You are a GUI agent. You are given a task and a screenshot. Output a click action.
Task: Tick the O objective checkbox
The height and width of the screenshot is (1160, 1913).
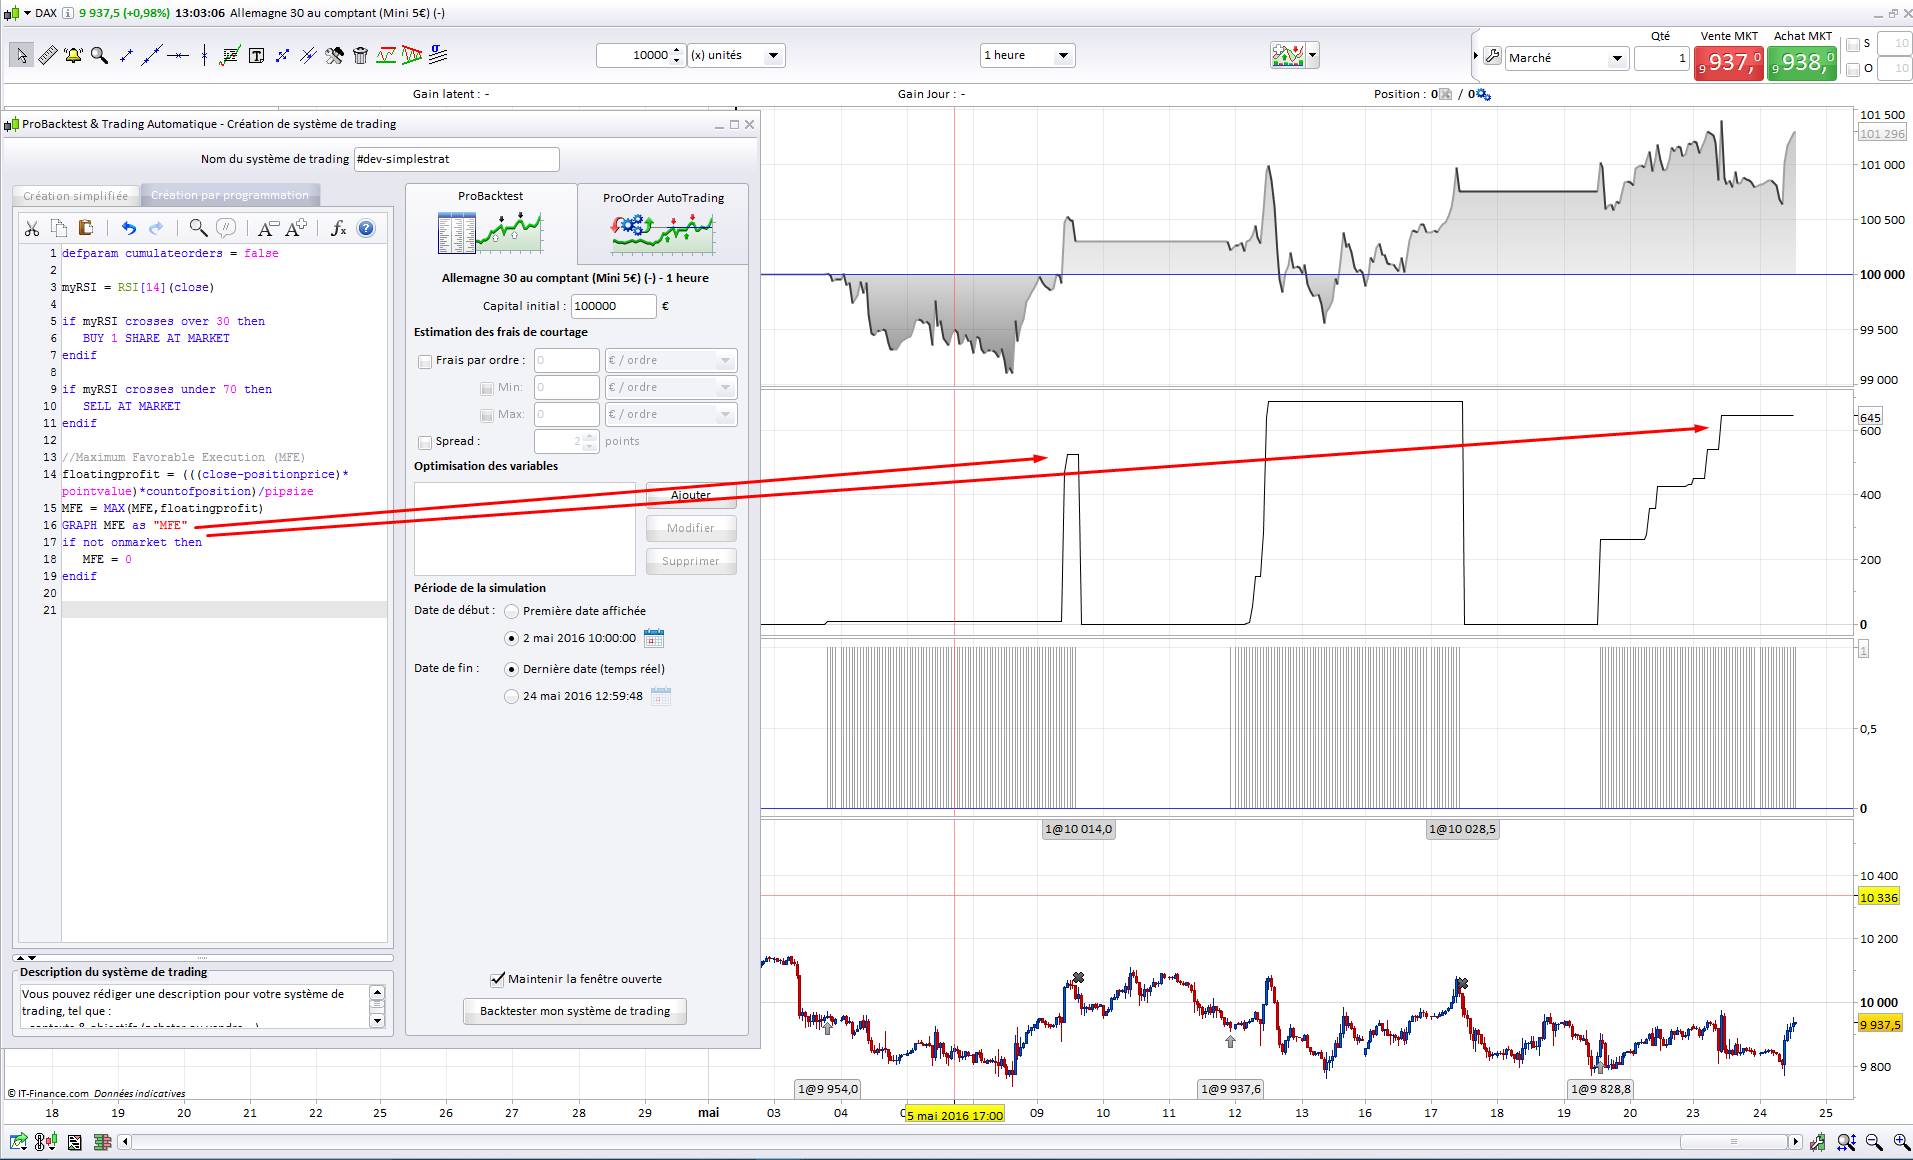click(1853, 69)
